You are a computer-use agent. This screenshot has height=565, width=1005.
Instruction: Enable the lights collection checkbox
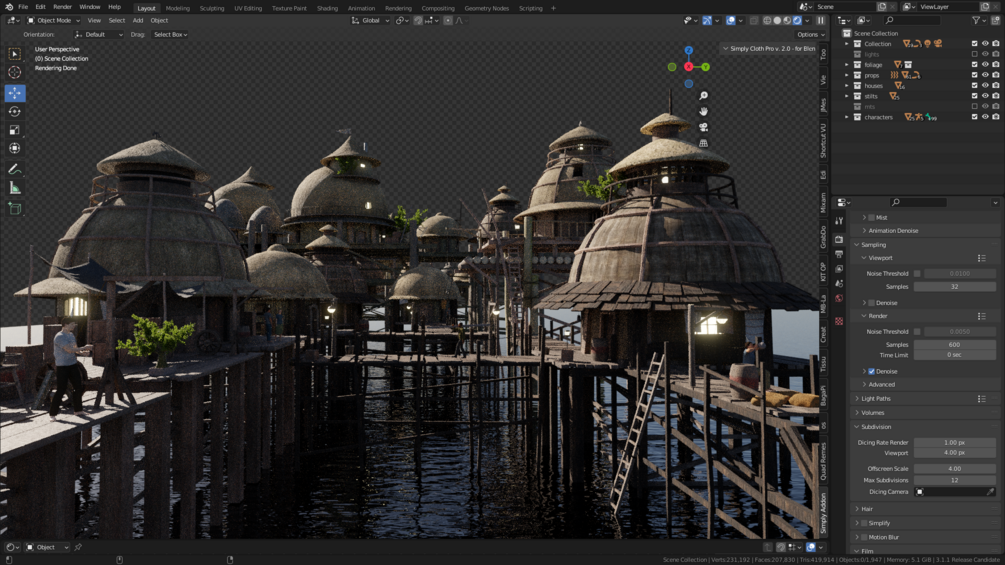974,54
